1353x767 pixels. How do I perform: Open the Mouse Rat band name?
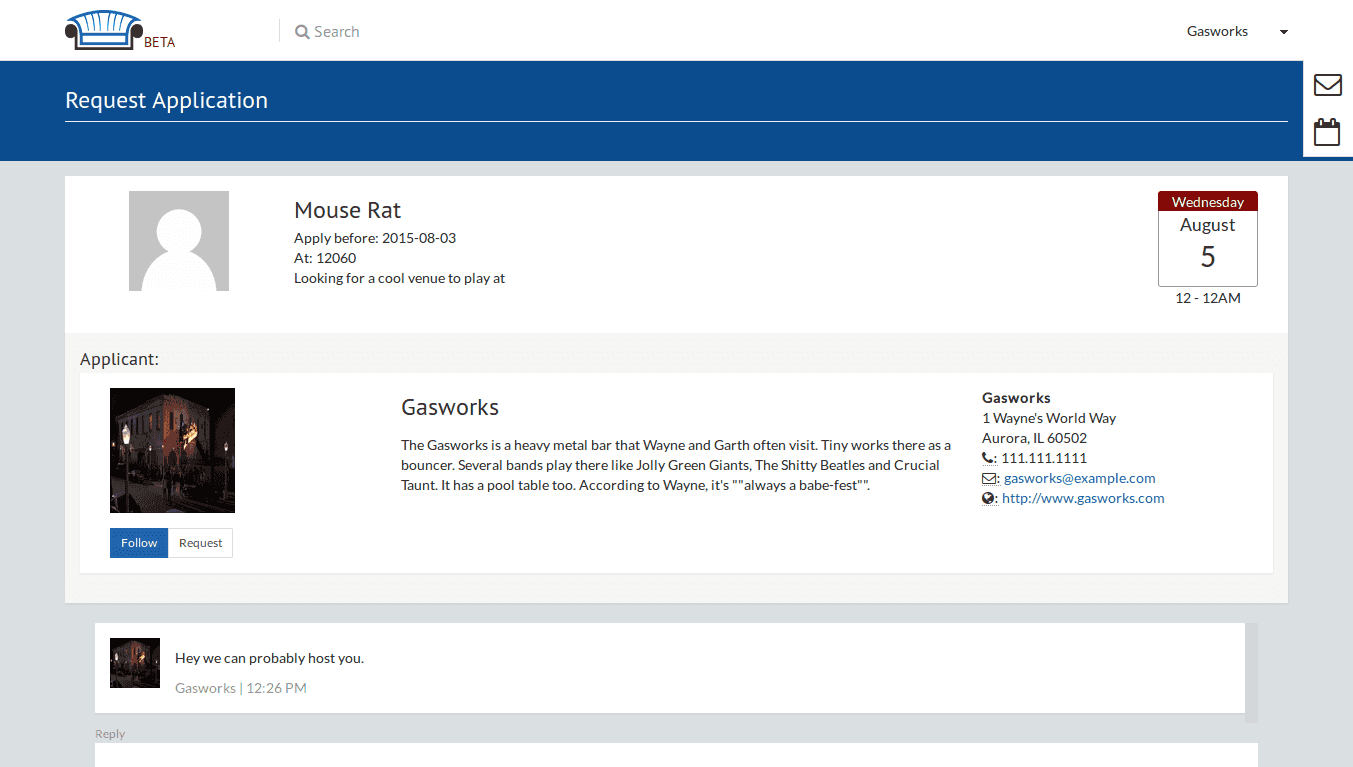pyautogui.click(x=347, y=210)
